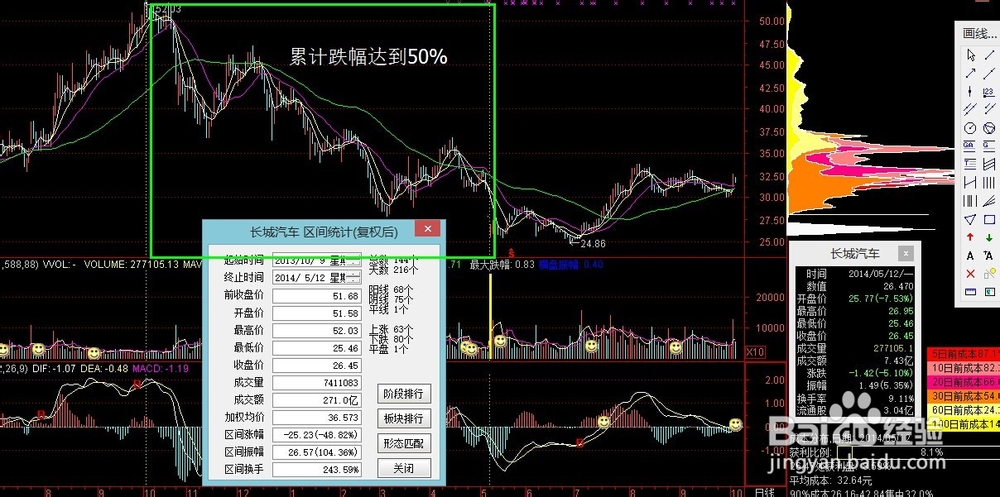Image resolution: width=1000 pixels, height=497 pixels.
Task: Click the 获利比例 8.1% progress bar
Action: 916,452
